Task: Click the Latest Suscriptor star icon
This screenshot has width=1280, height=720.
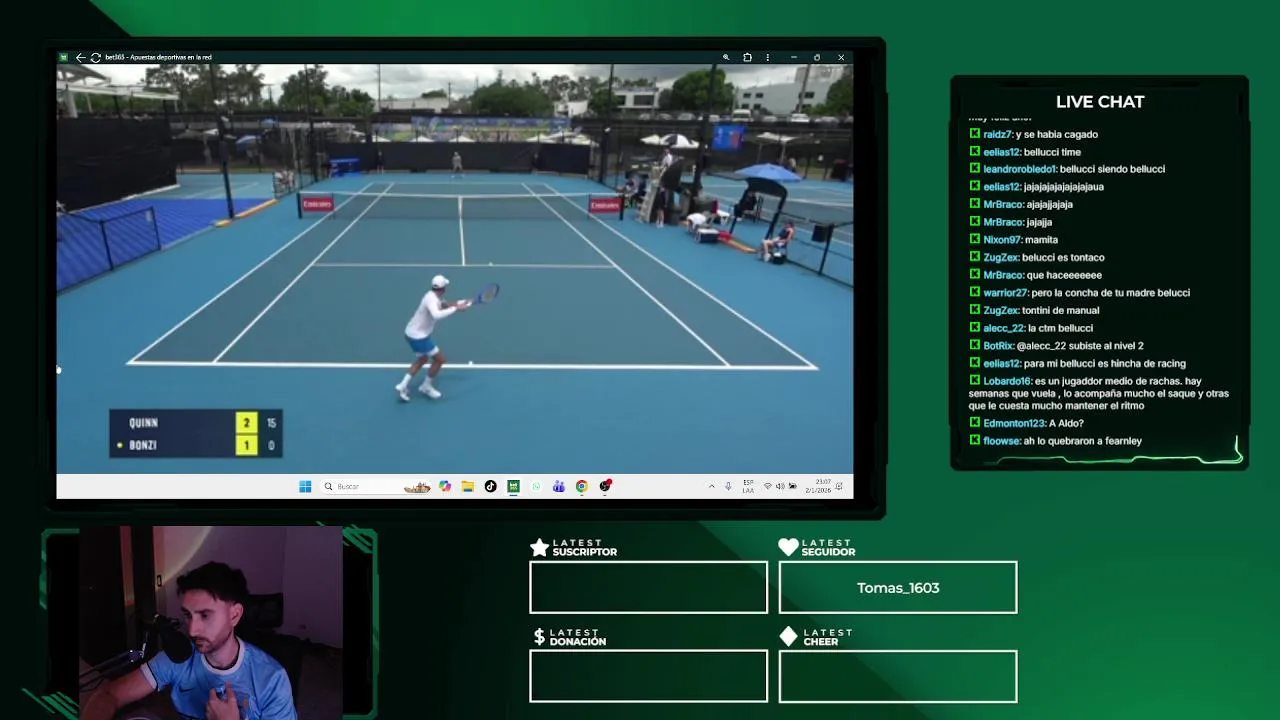Action: point(539,547)
